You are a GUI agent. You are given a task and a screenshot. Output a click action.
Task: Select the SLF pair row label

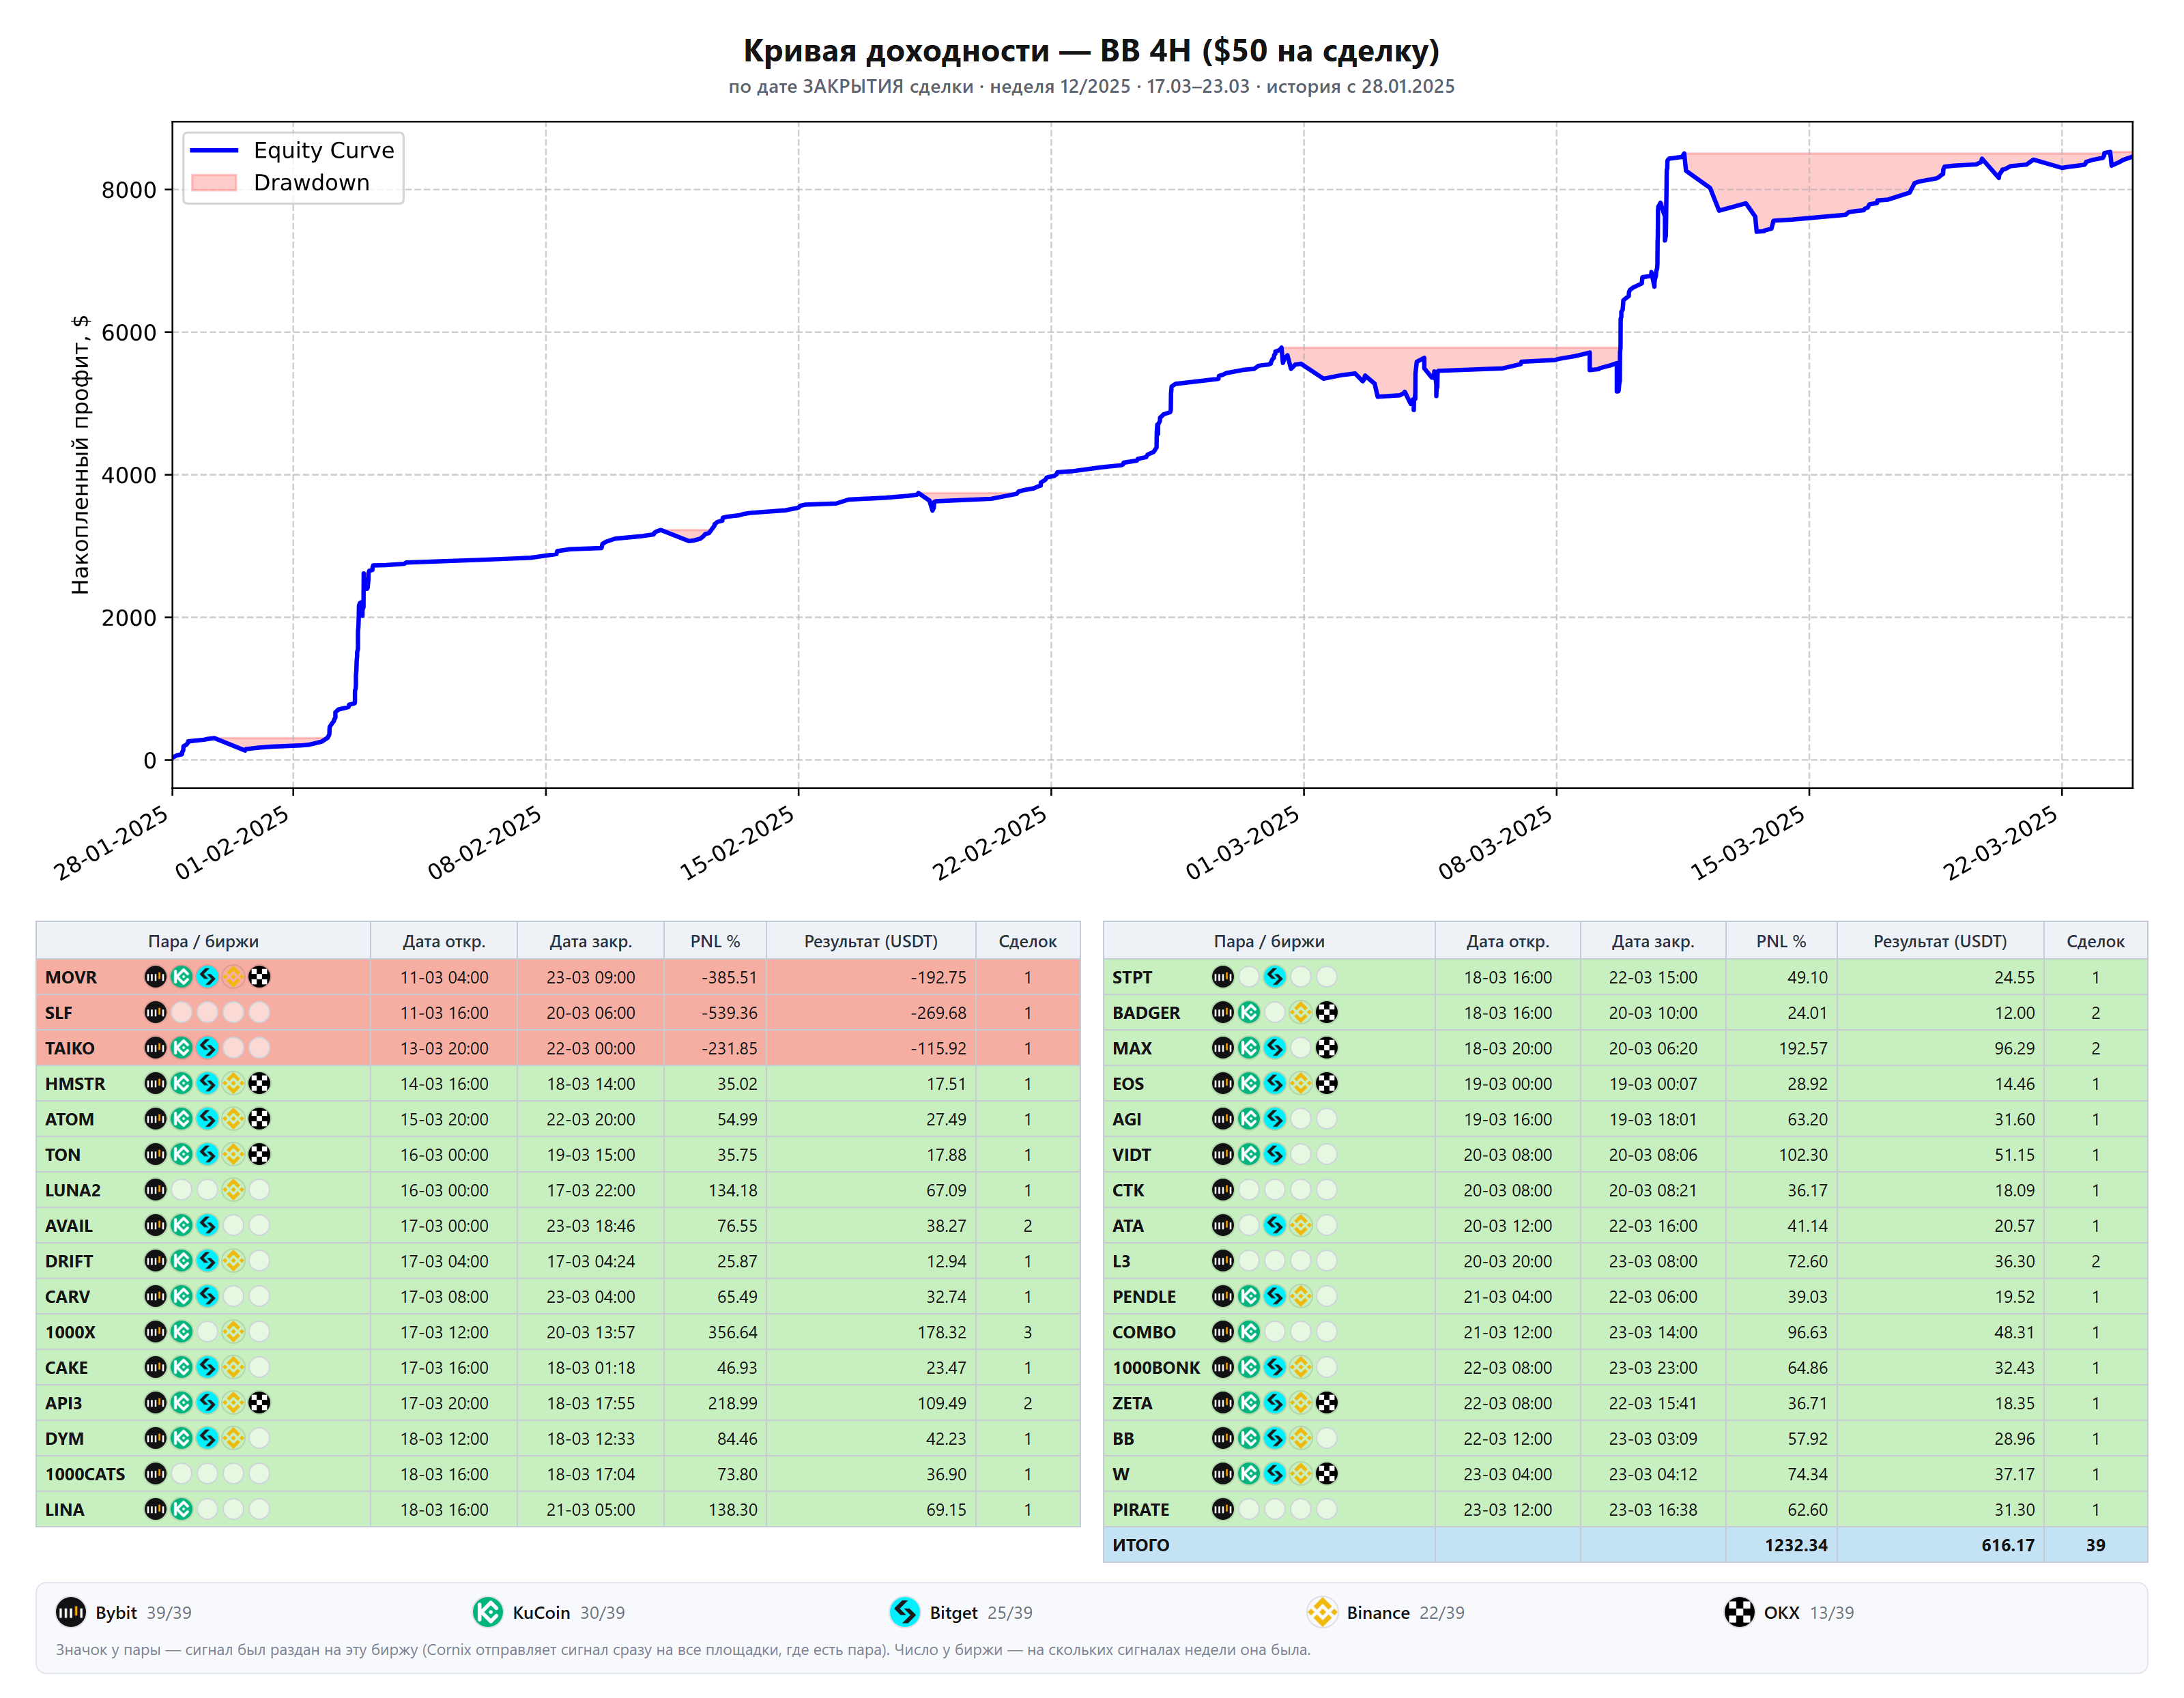click(x=59, y=1013)
